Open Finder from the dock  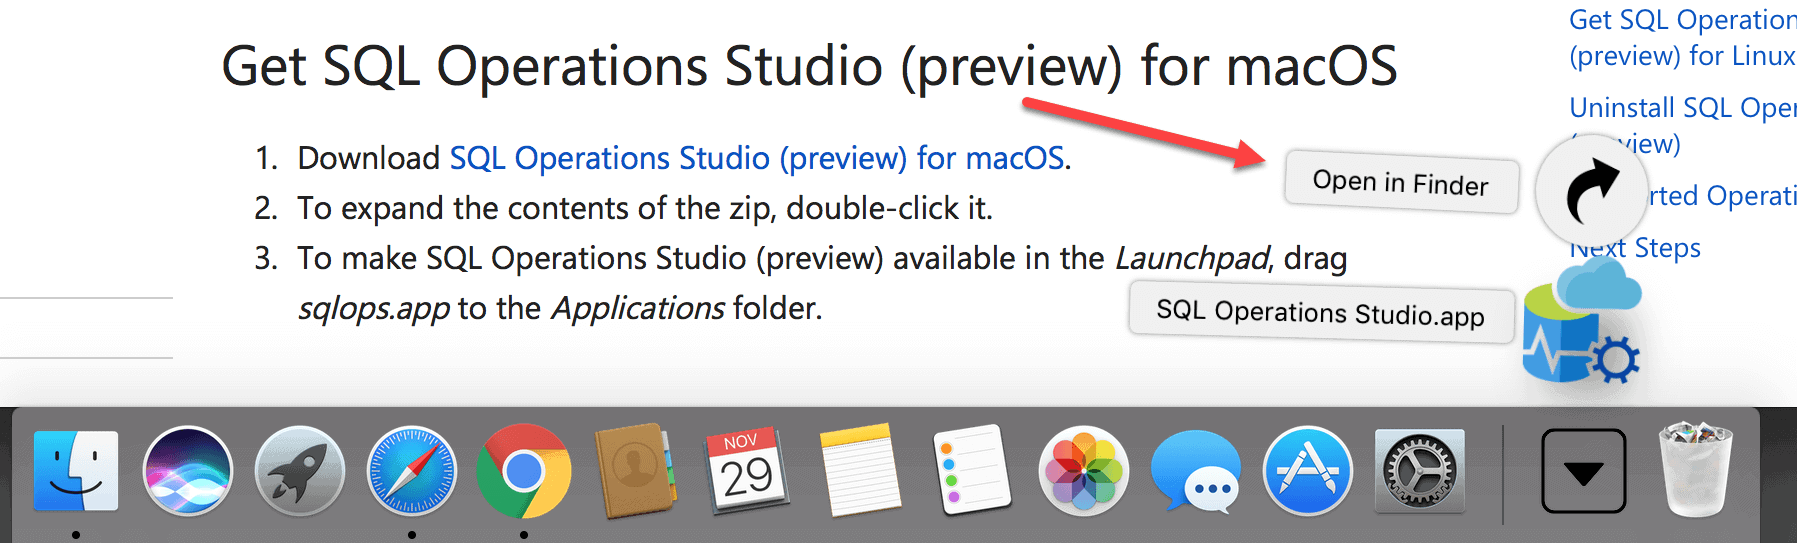click(x=76, y=471)
